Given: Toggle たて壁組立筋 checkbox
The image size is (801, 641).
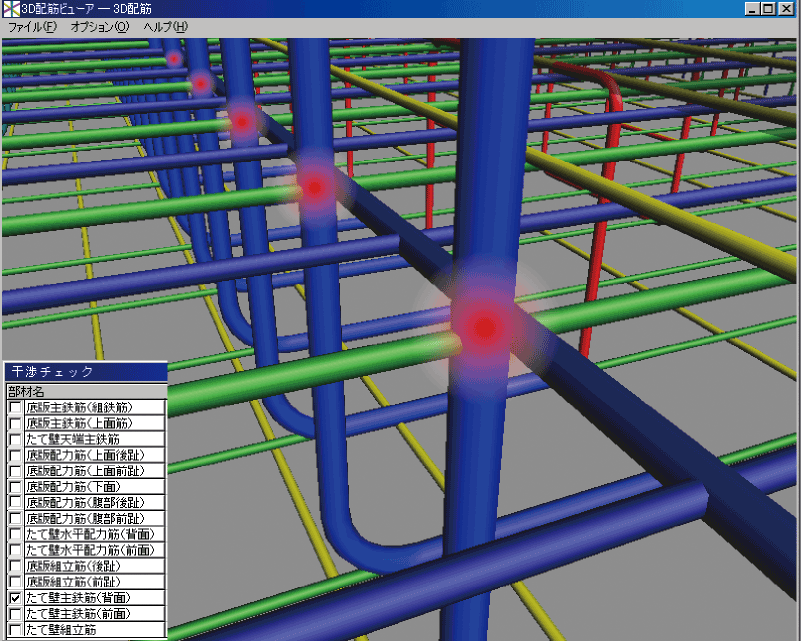Looking at the screenshot, I should coord(15,630).
